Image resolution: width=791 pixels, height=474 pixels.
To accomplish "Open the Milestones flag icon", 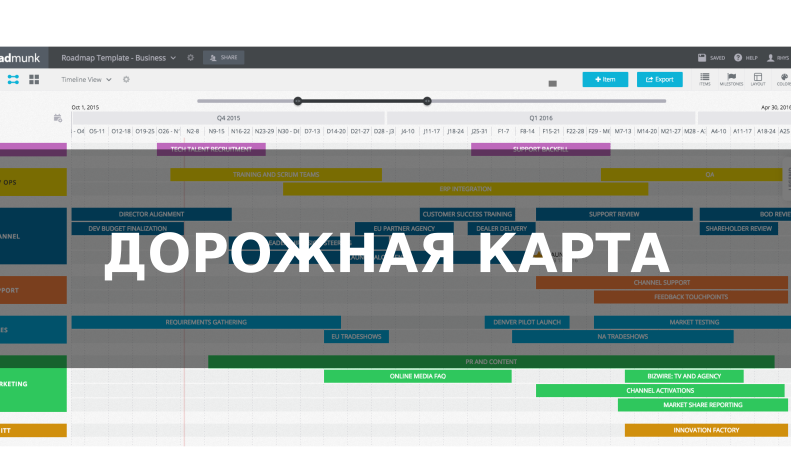I will tap(731, 79).
